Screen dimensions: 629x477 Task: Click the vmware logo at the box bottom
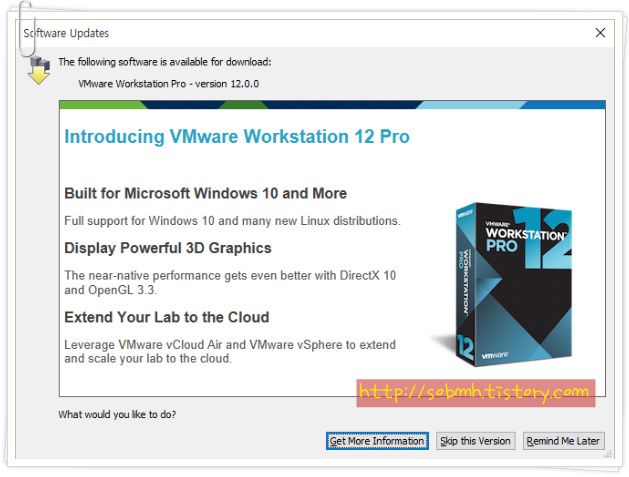(495, 355)
